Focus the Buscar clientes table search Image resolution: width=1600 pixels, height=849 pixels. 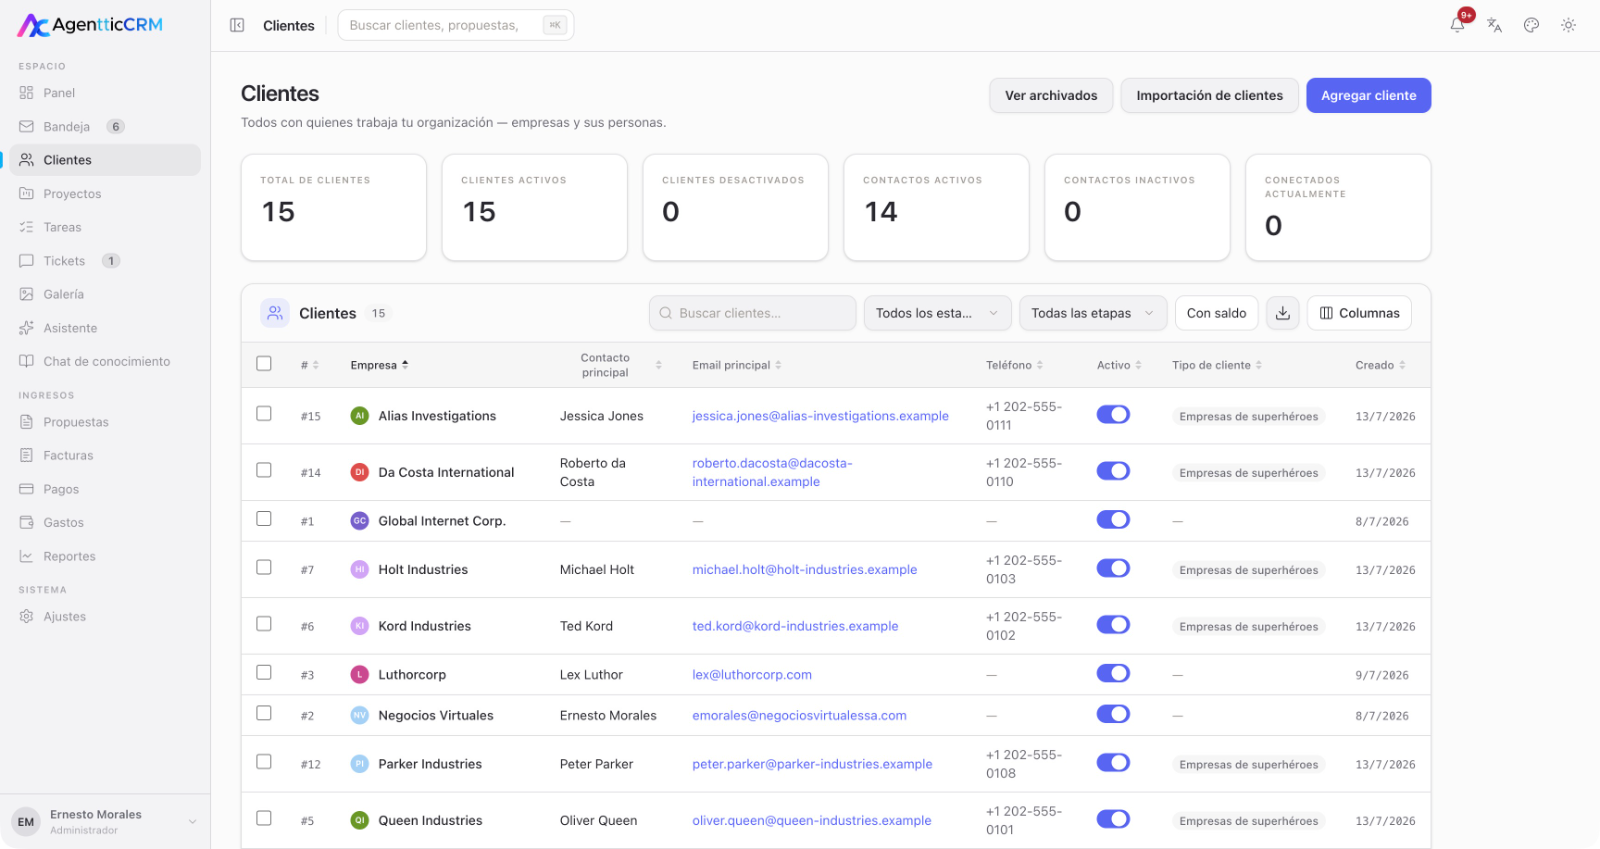753,313
